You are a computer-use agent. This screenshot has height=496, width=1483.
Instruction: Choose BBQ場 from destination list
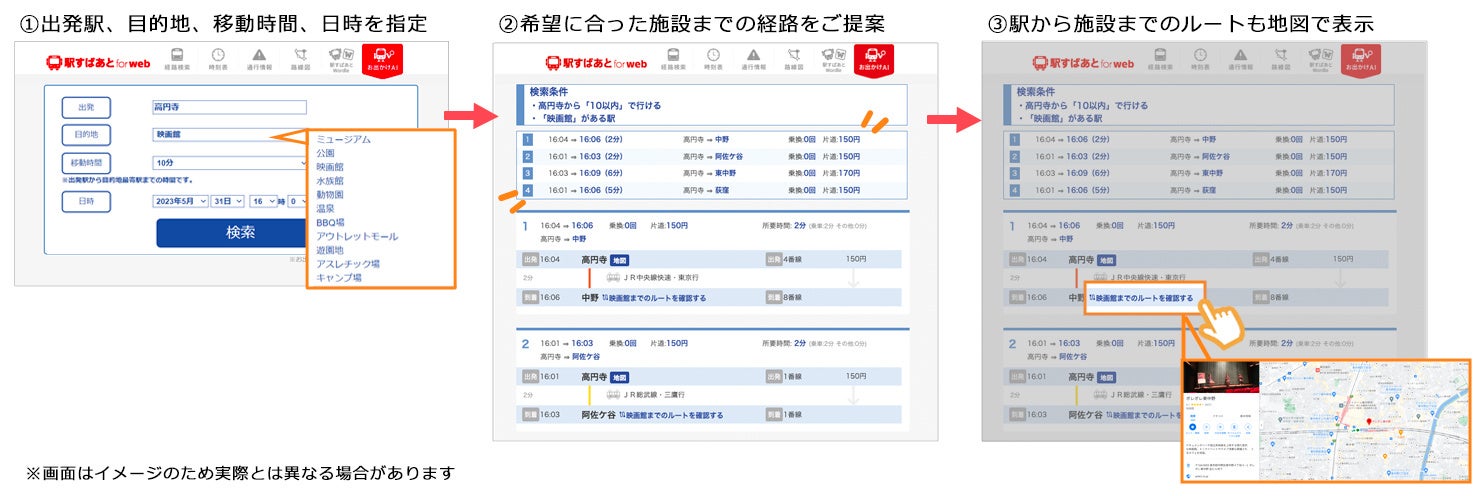[x=330, y=223]
